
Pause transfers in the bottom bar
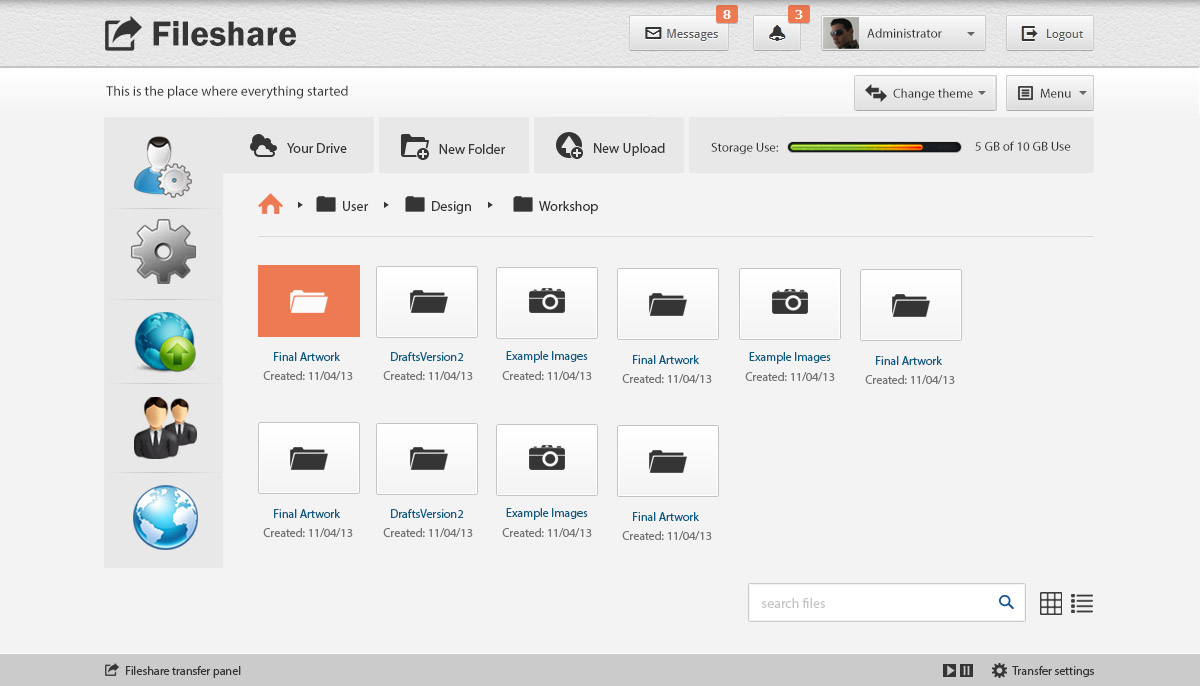pos(966,671)
